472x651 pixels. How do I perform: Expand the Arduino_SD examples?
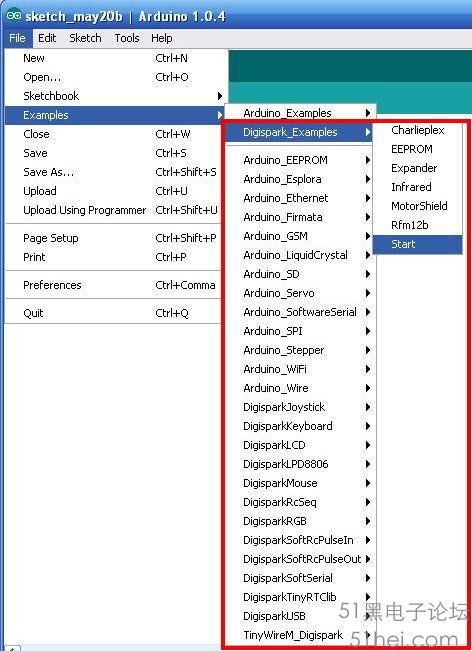point(300,274)
